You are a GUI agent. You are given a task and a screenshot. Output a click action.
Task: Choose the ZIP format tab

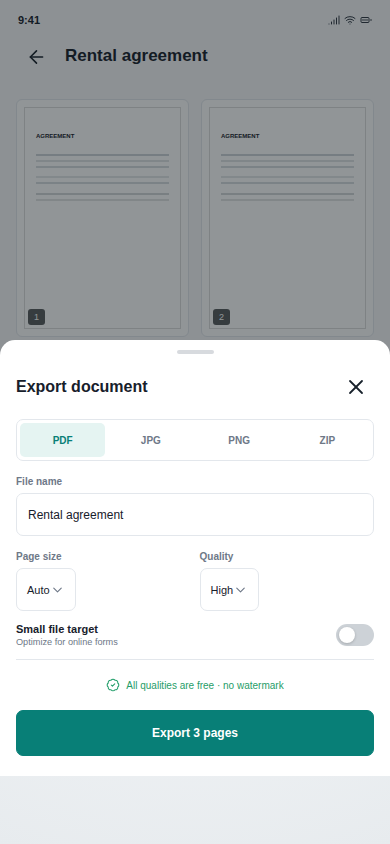click(327, 440)
